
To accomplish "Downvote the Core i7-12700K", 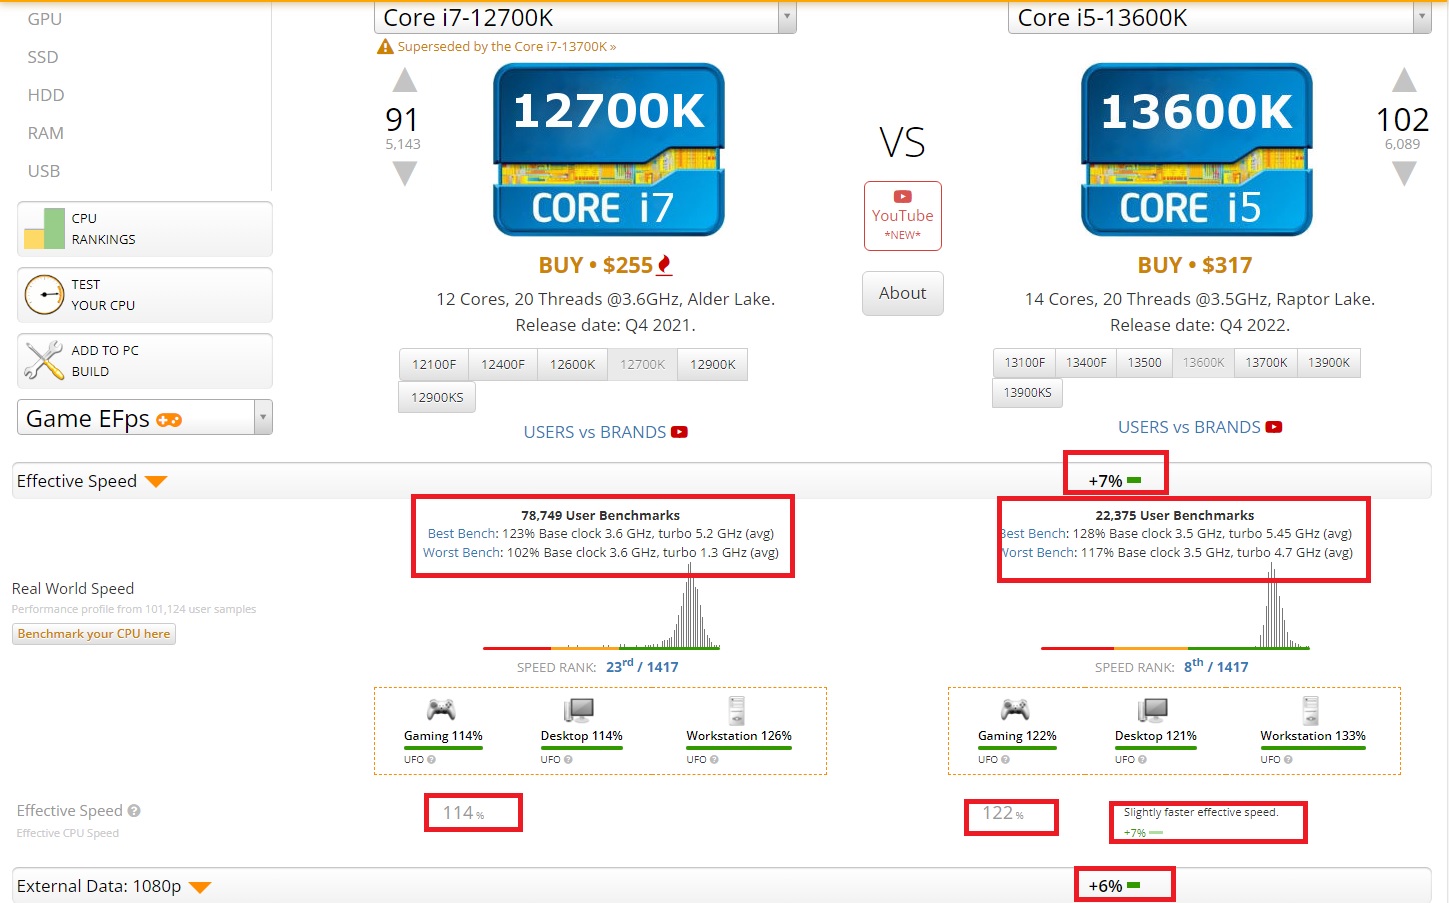I will (404, 174).
